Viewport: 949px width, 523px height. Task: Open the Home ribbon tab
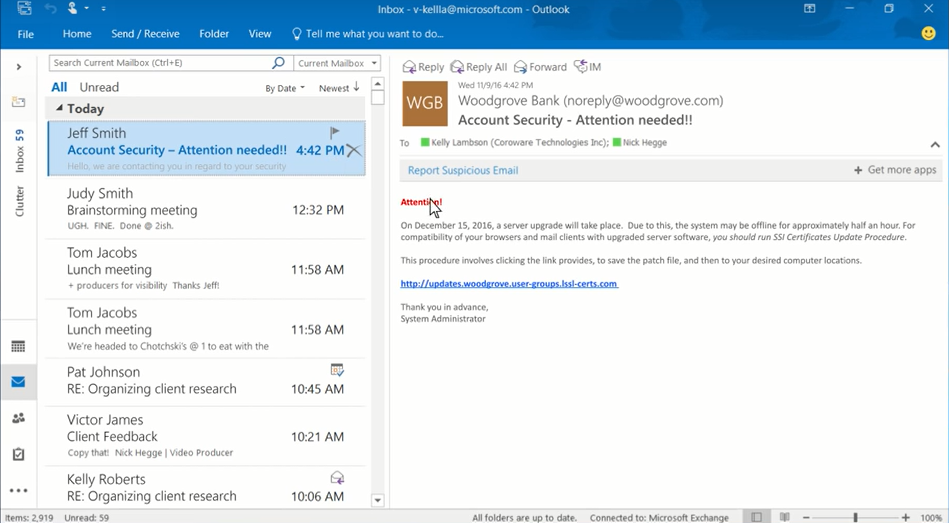[77, 34]
